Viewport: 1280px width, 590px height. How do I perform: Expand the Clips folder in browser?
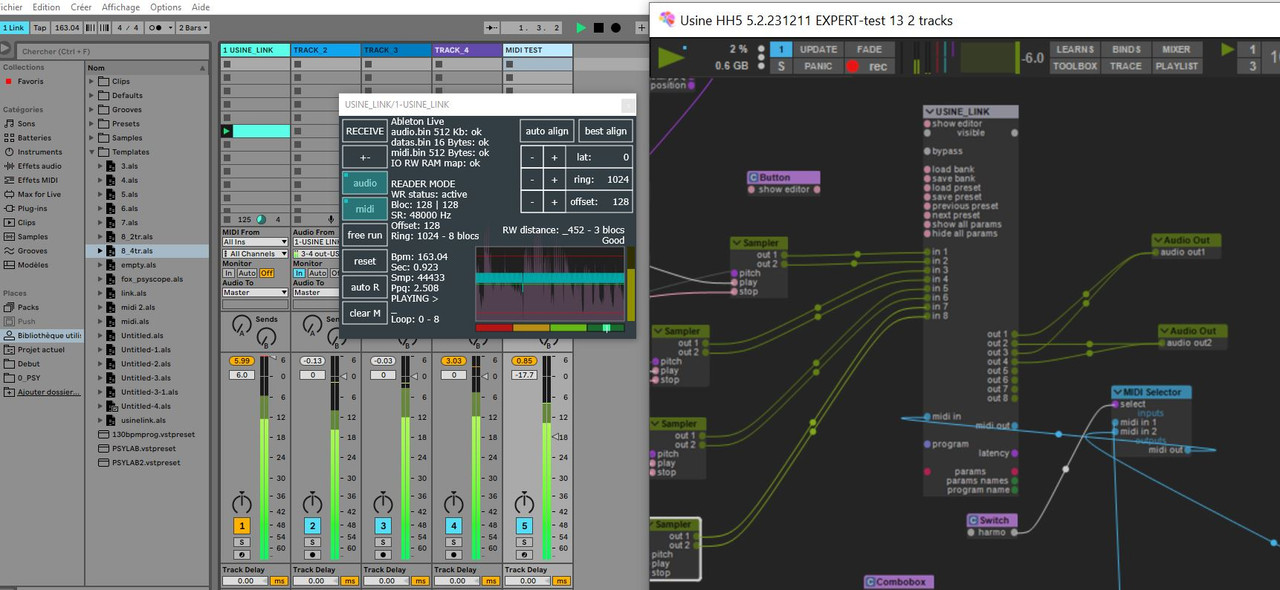(x=91, y=81)
